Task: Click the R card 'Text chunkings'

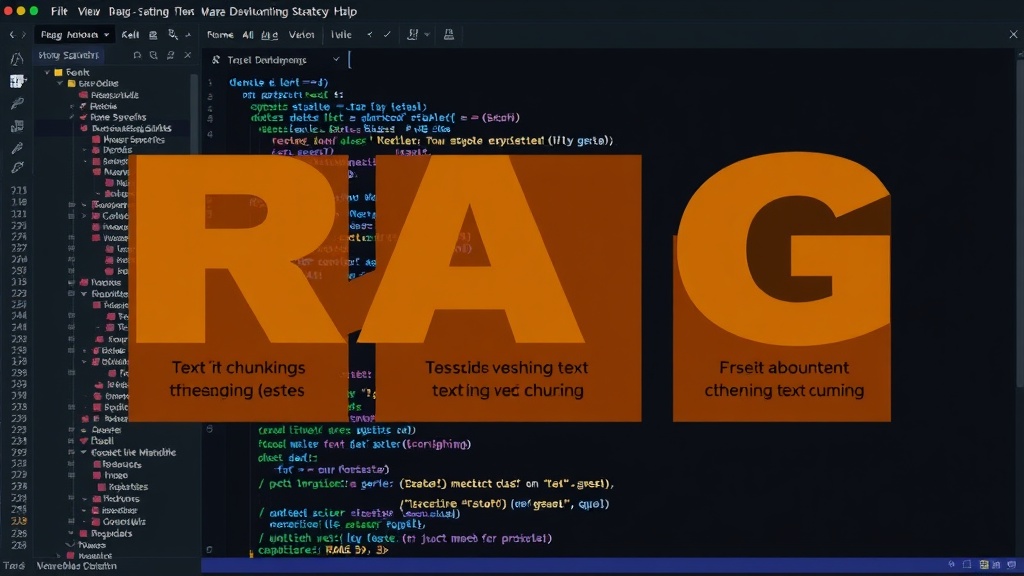Action: click(238, 288)
